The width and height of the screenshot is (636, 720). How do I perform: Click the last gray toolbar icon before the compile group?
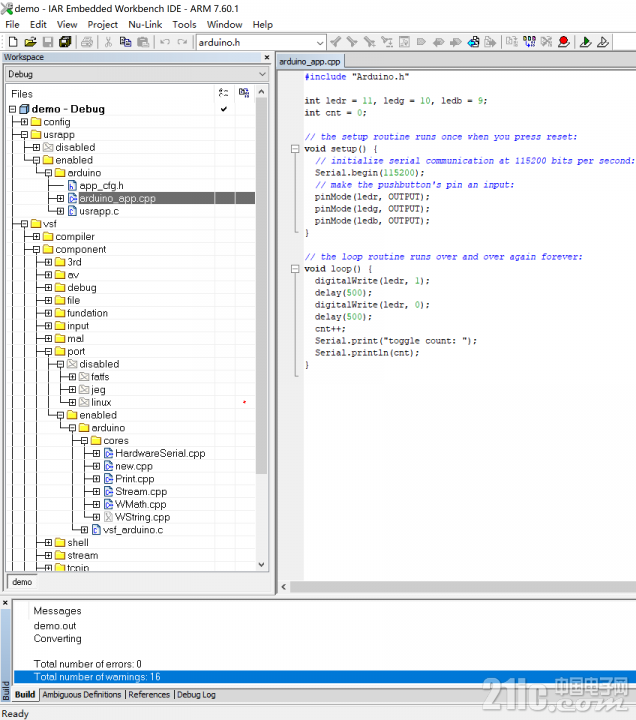point(490,42)
